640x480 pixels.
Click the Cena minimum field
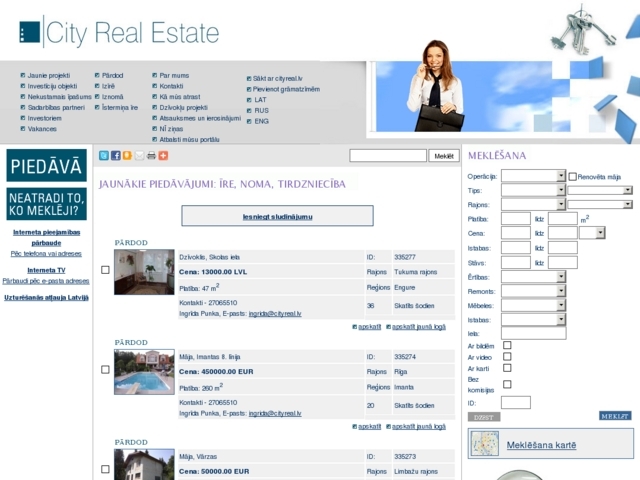516,233
